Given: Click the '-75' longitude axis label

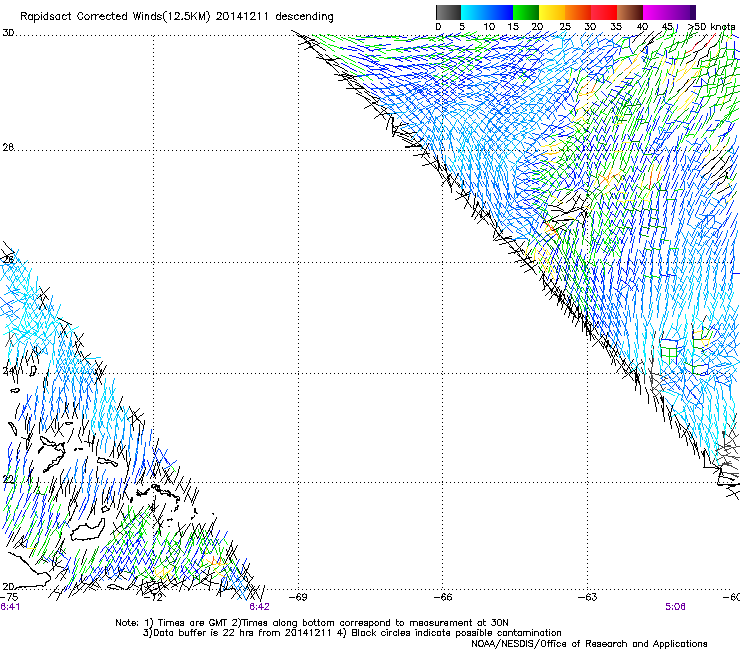Looking at the screenshot, I should pos(9,598).
